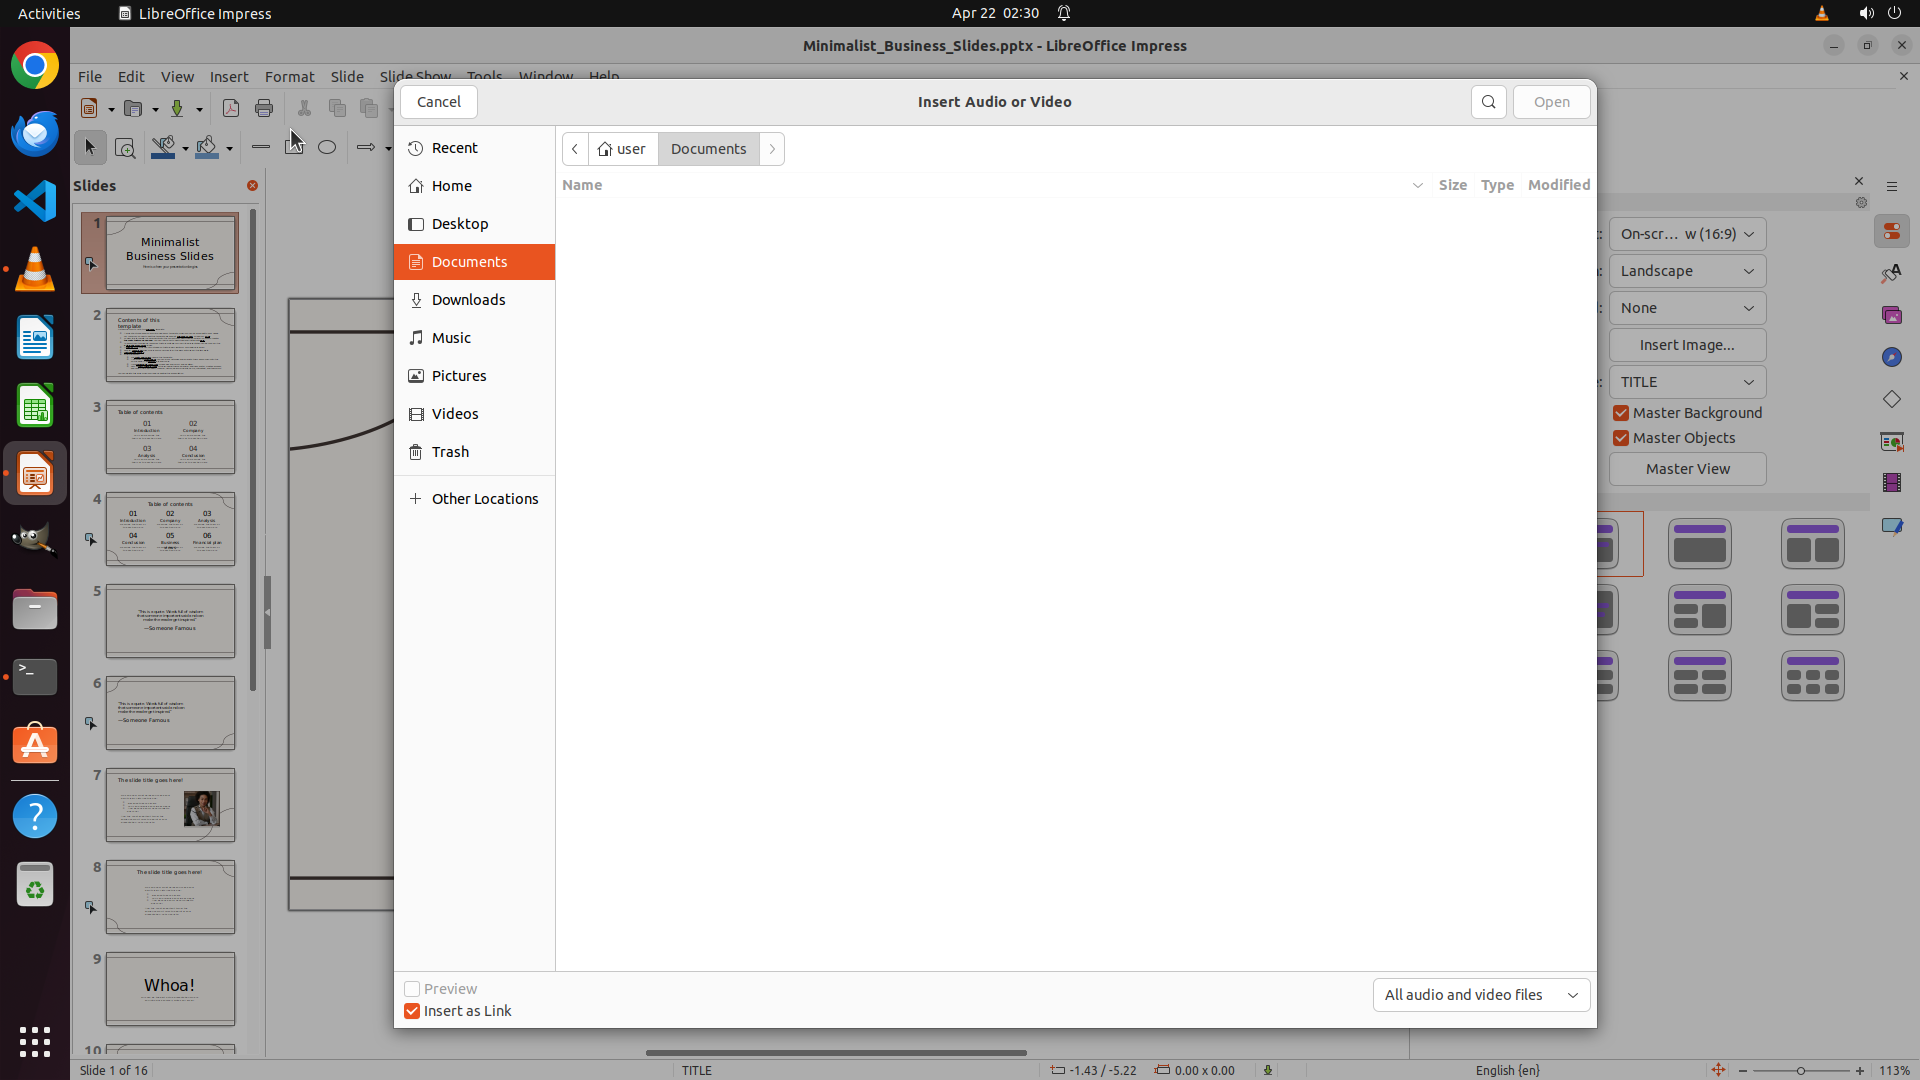Click the Export as PDF toolbar icon
1920x1080 pixels.
[x=230, y=108]
